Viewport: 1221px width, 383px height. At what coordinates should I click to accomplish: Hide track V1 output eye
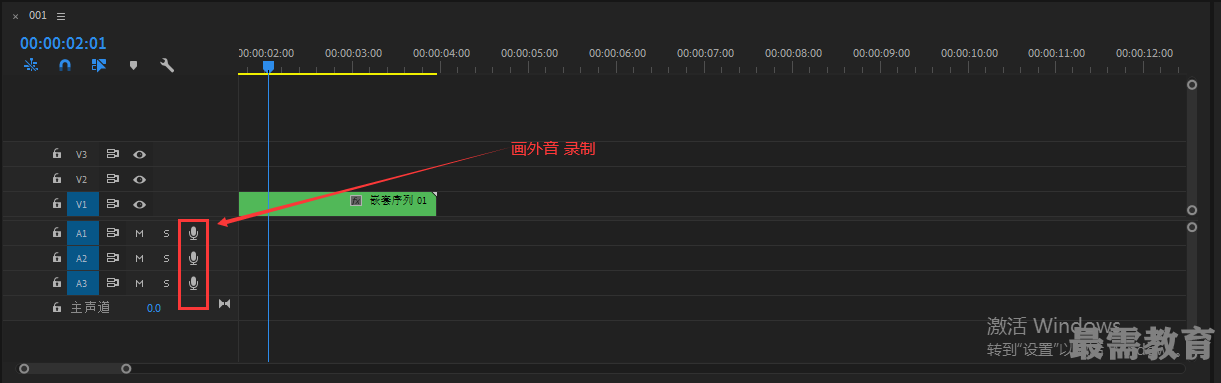coord(140,204)
